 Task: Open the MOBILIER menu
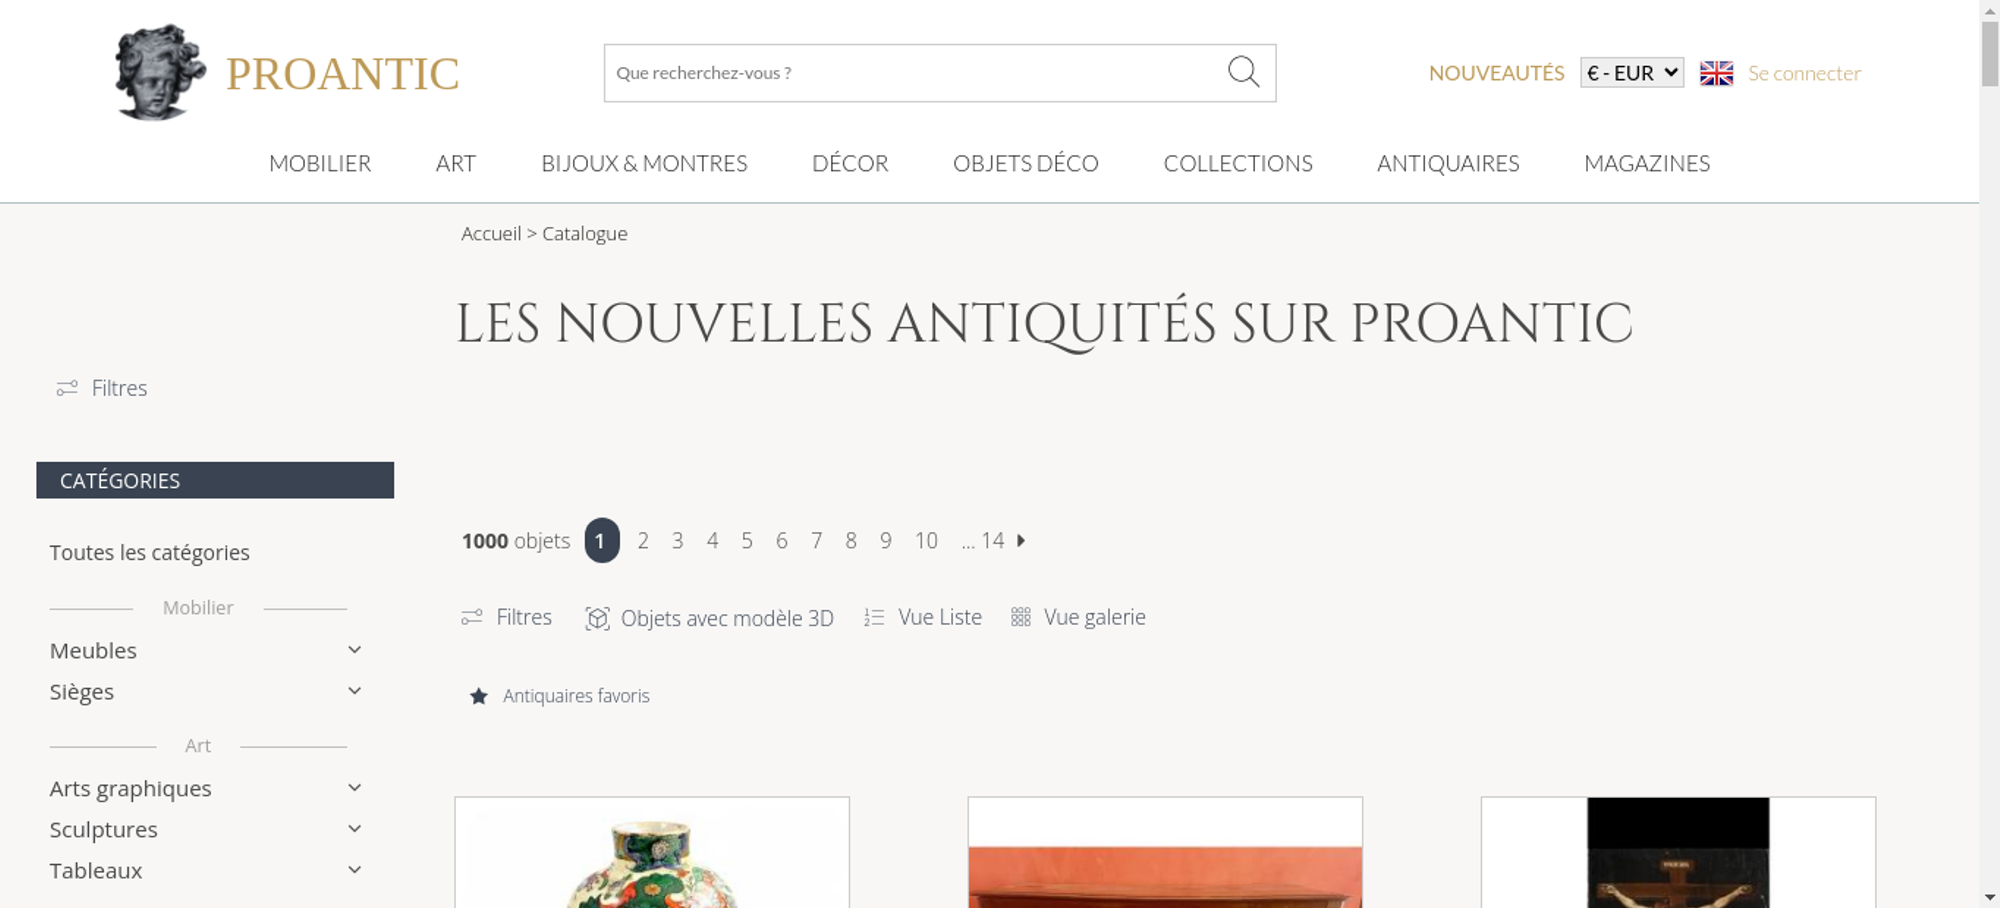320,163
